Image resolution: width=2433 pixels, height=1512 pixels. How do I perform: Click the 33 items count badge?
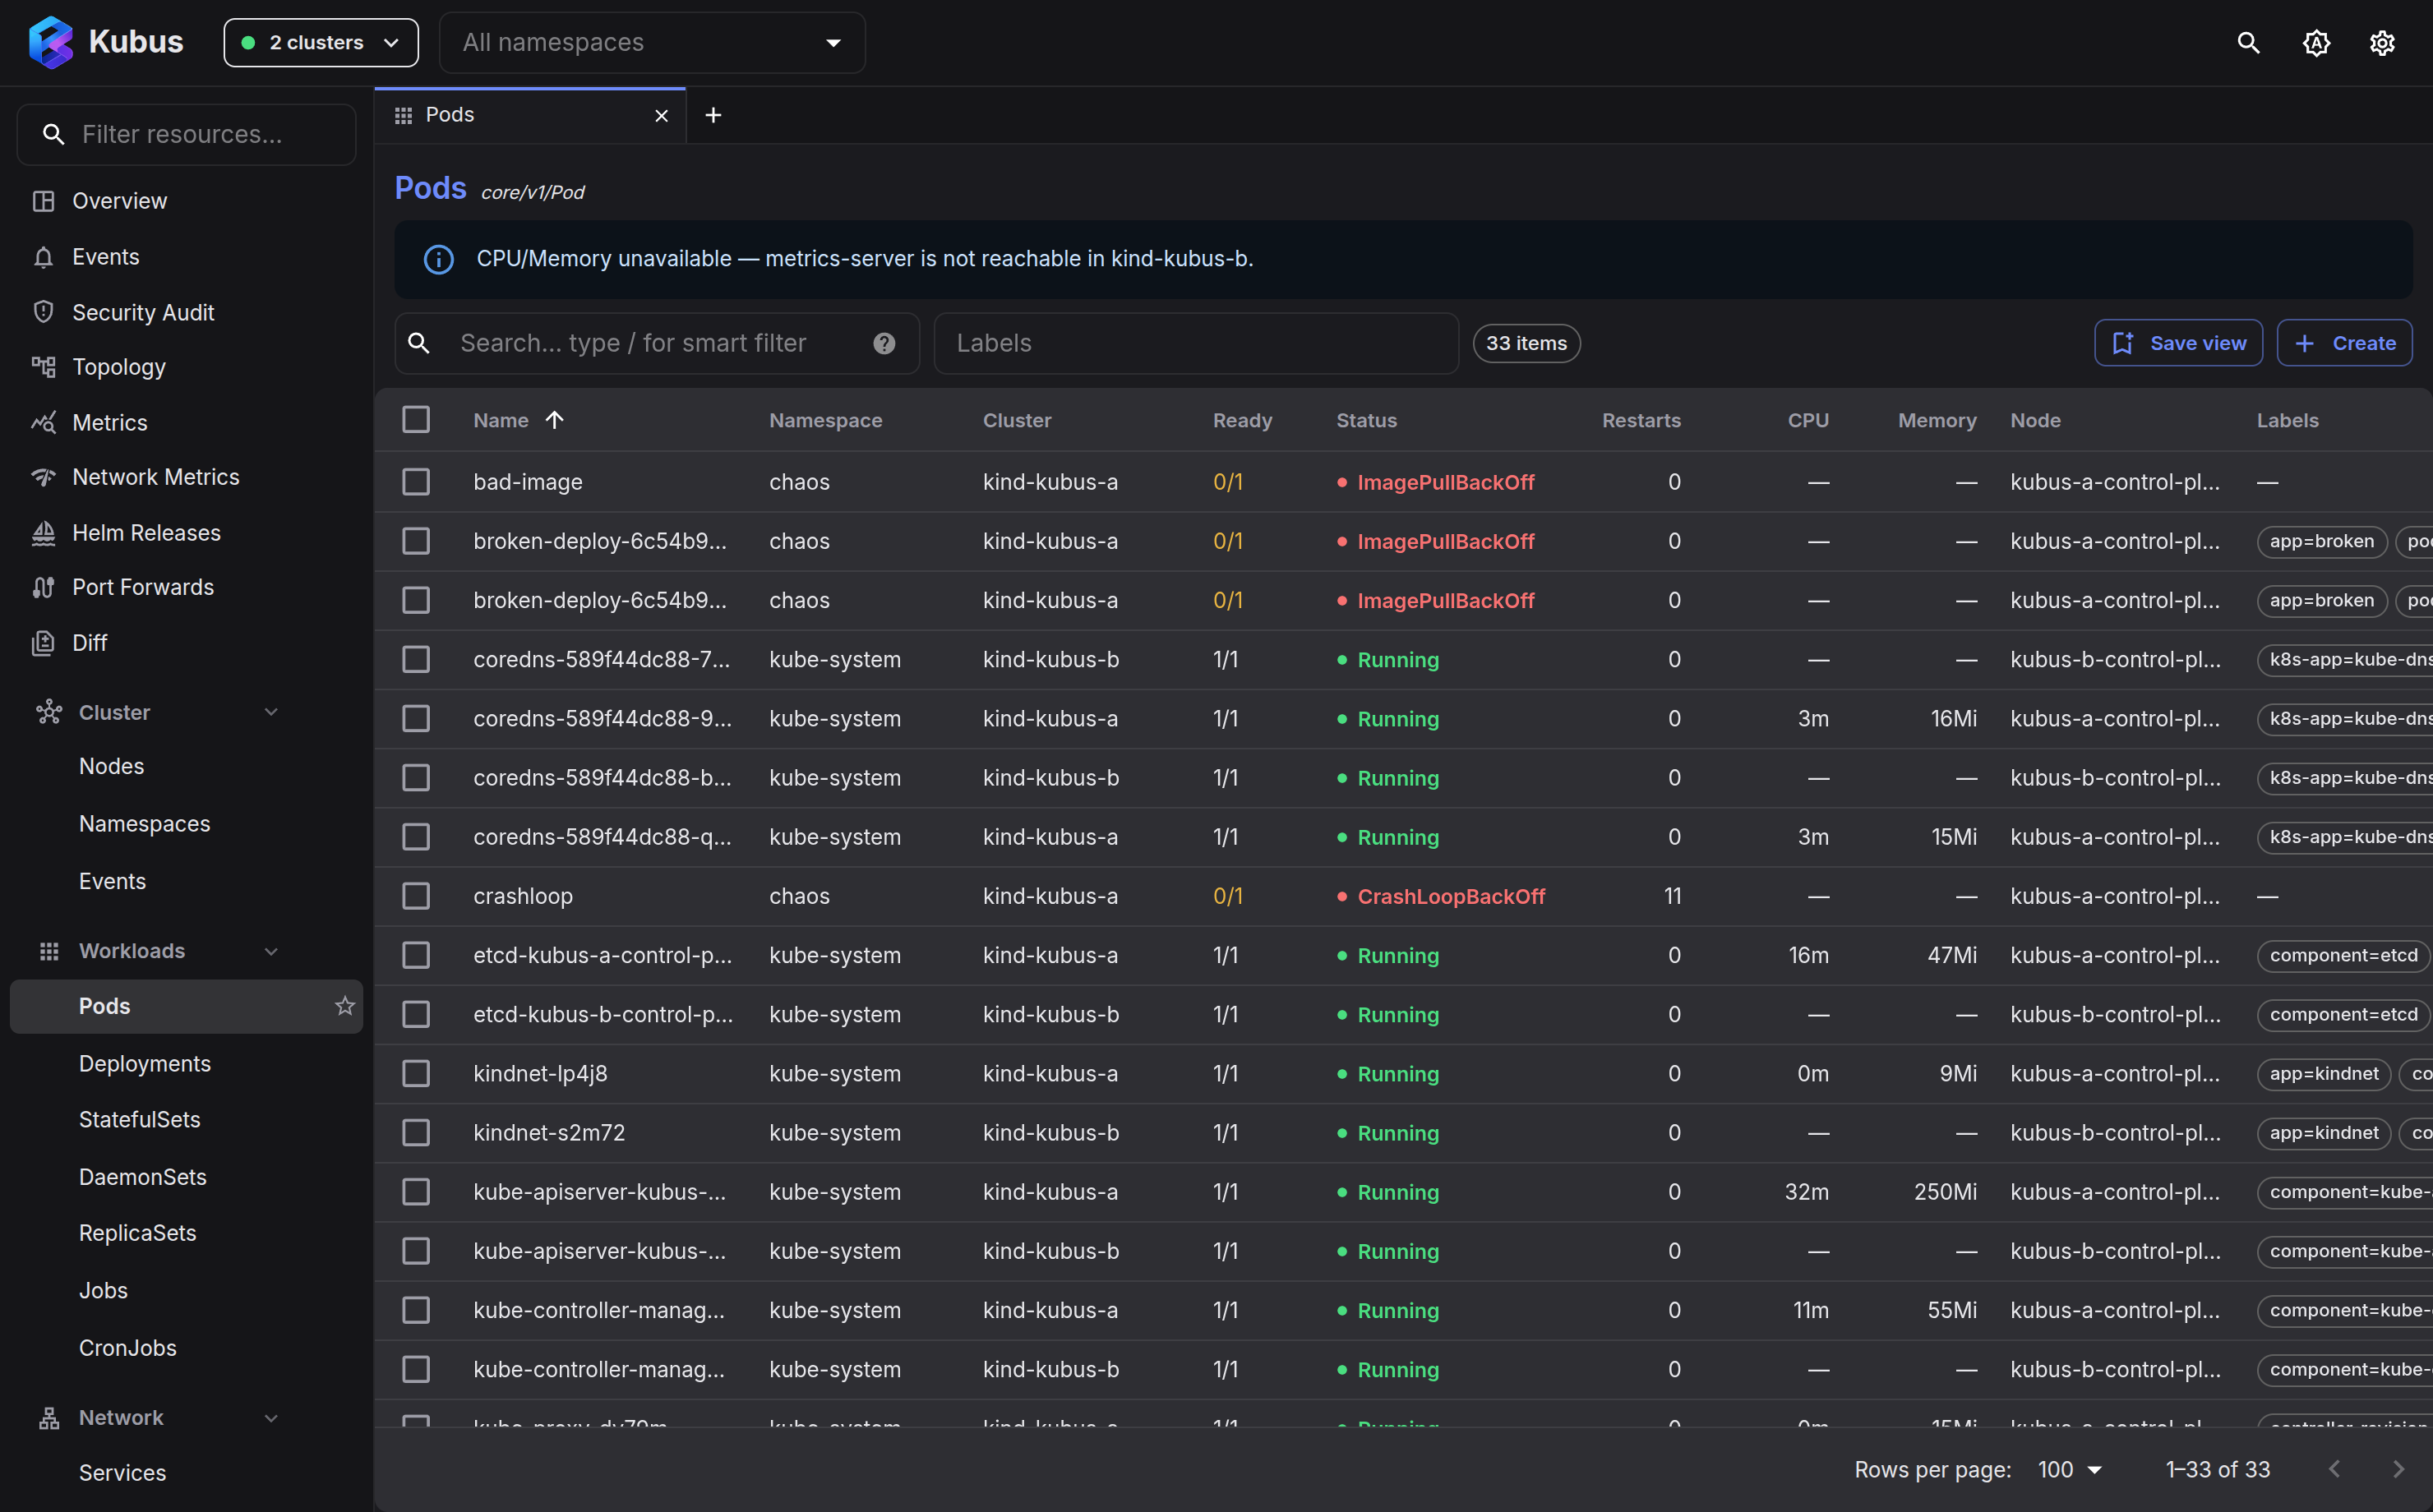pos(1526,343)
